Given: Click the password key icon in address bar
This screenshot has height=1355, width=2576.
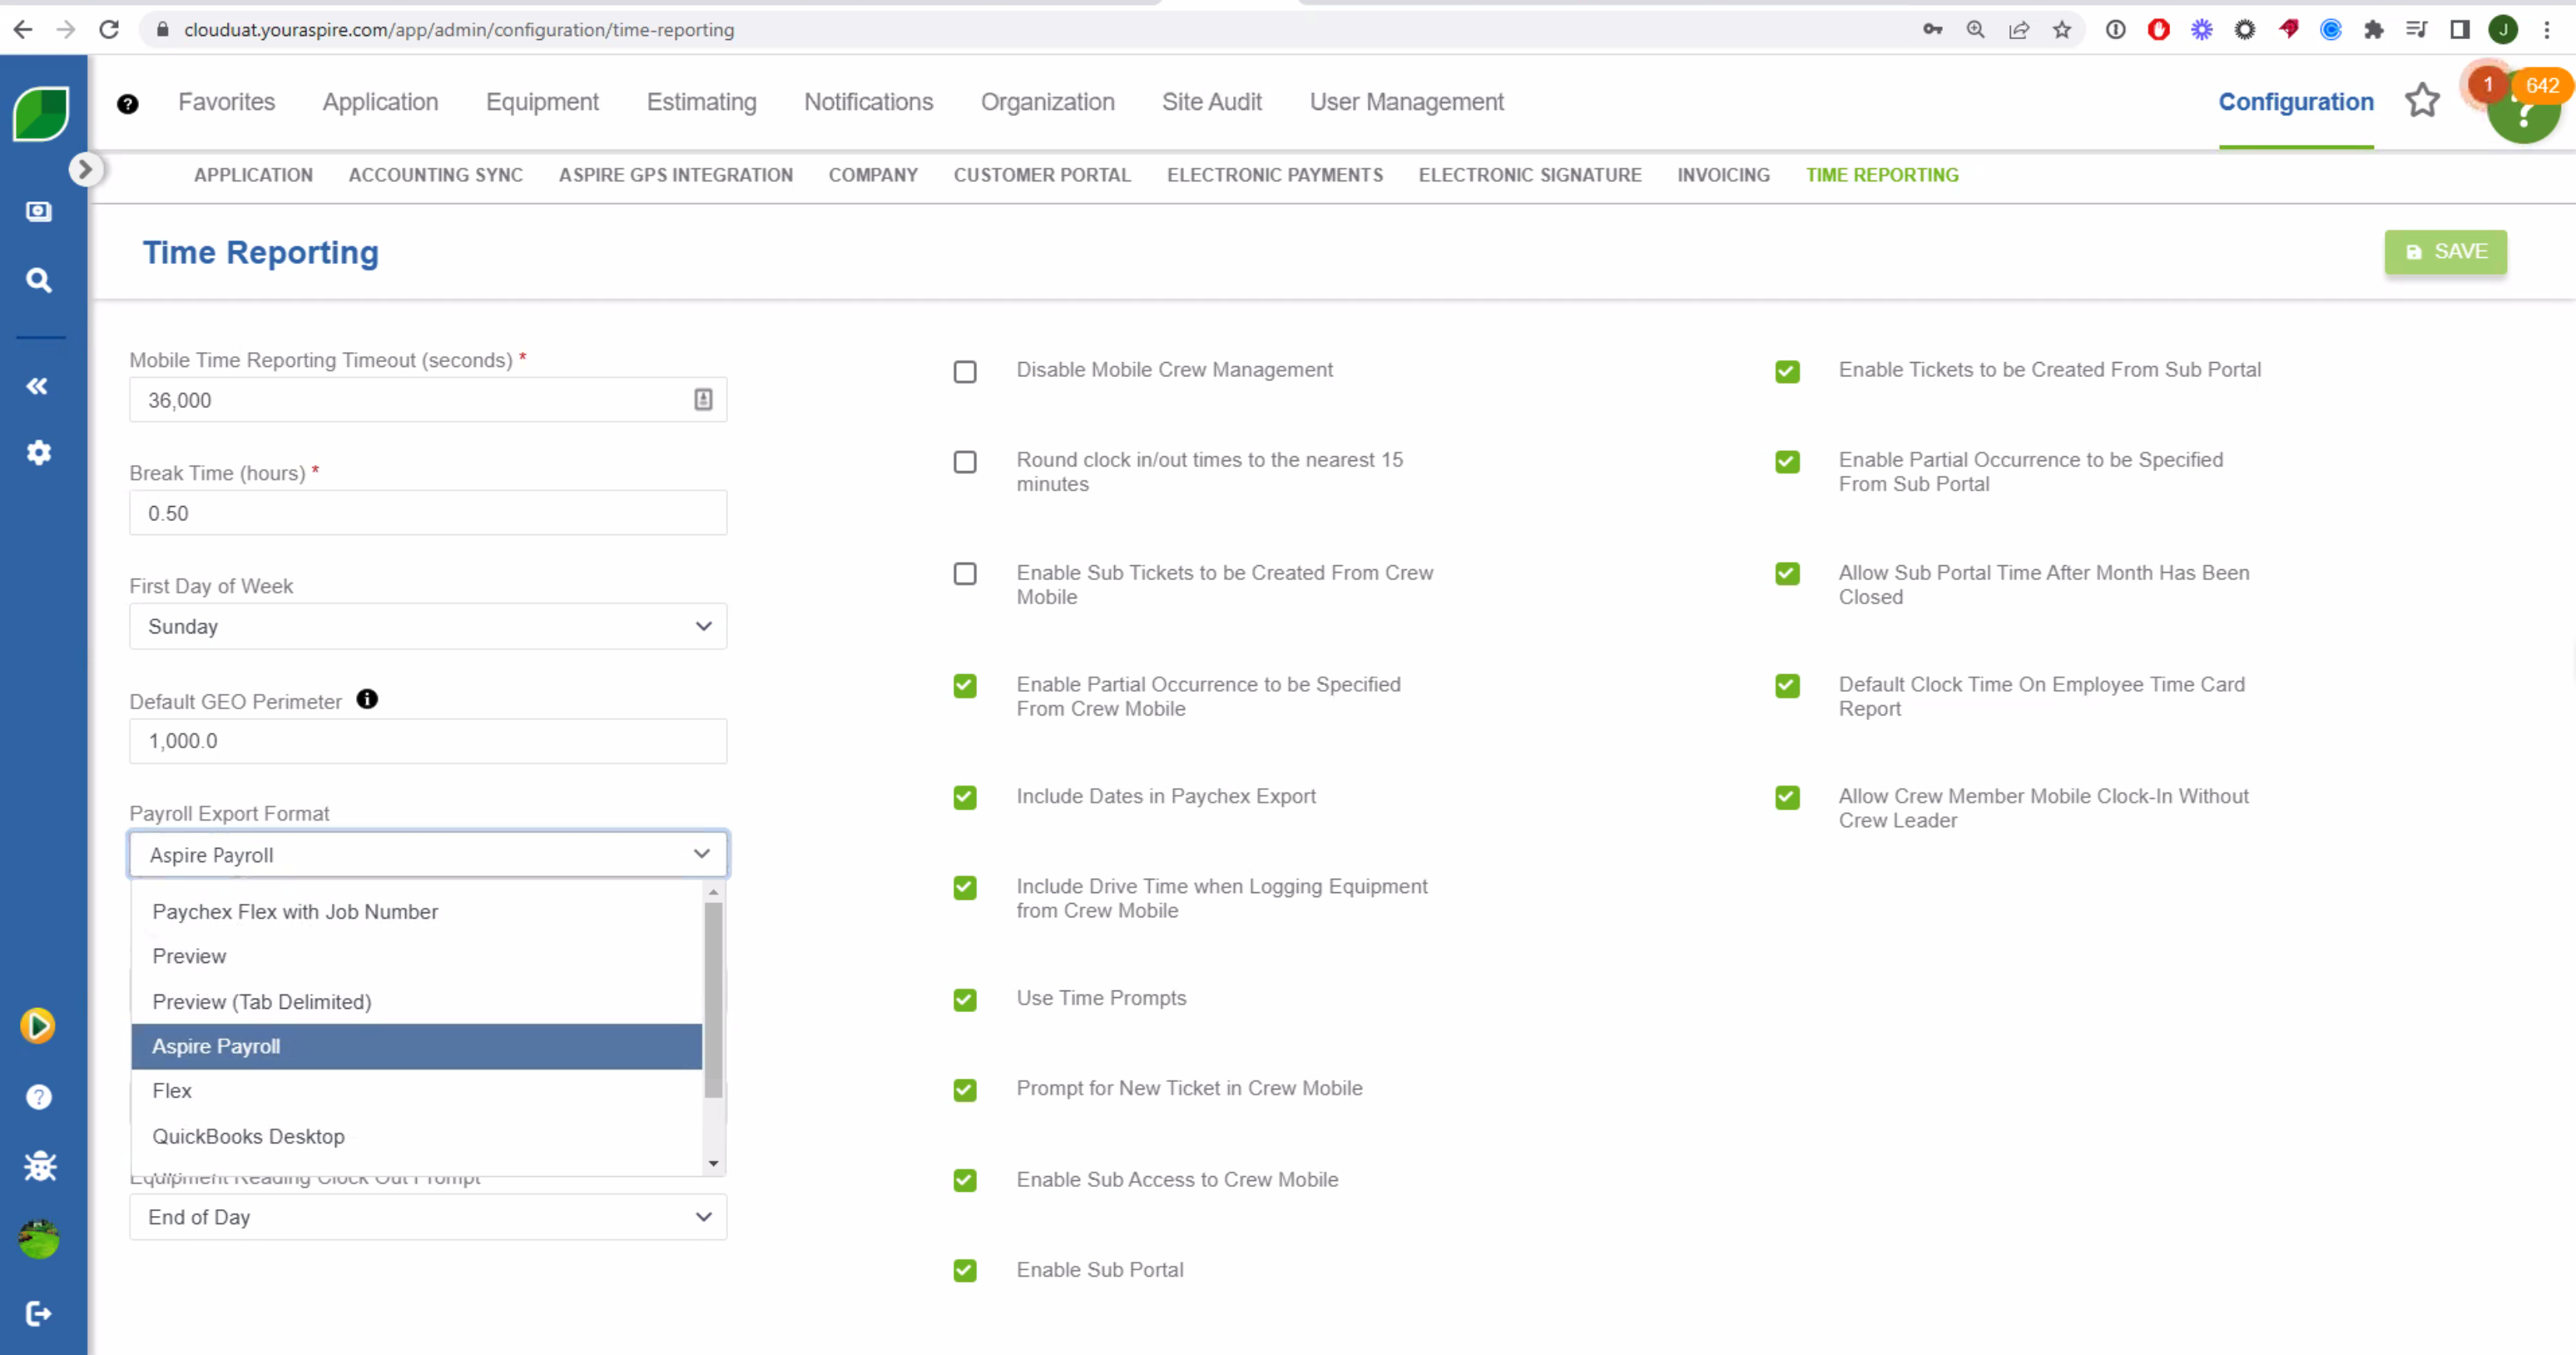Looking at the screenshot, I should (x=1933, y=29).
